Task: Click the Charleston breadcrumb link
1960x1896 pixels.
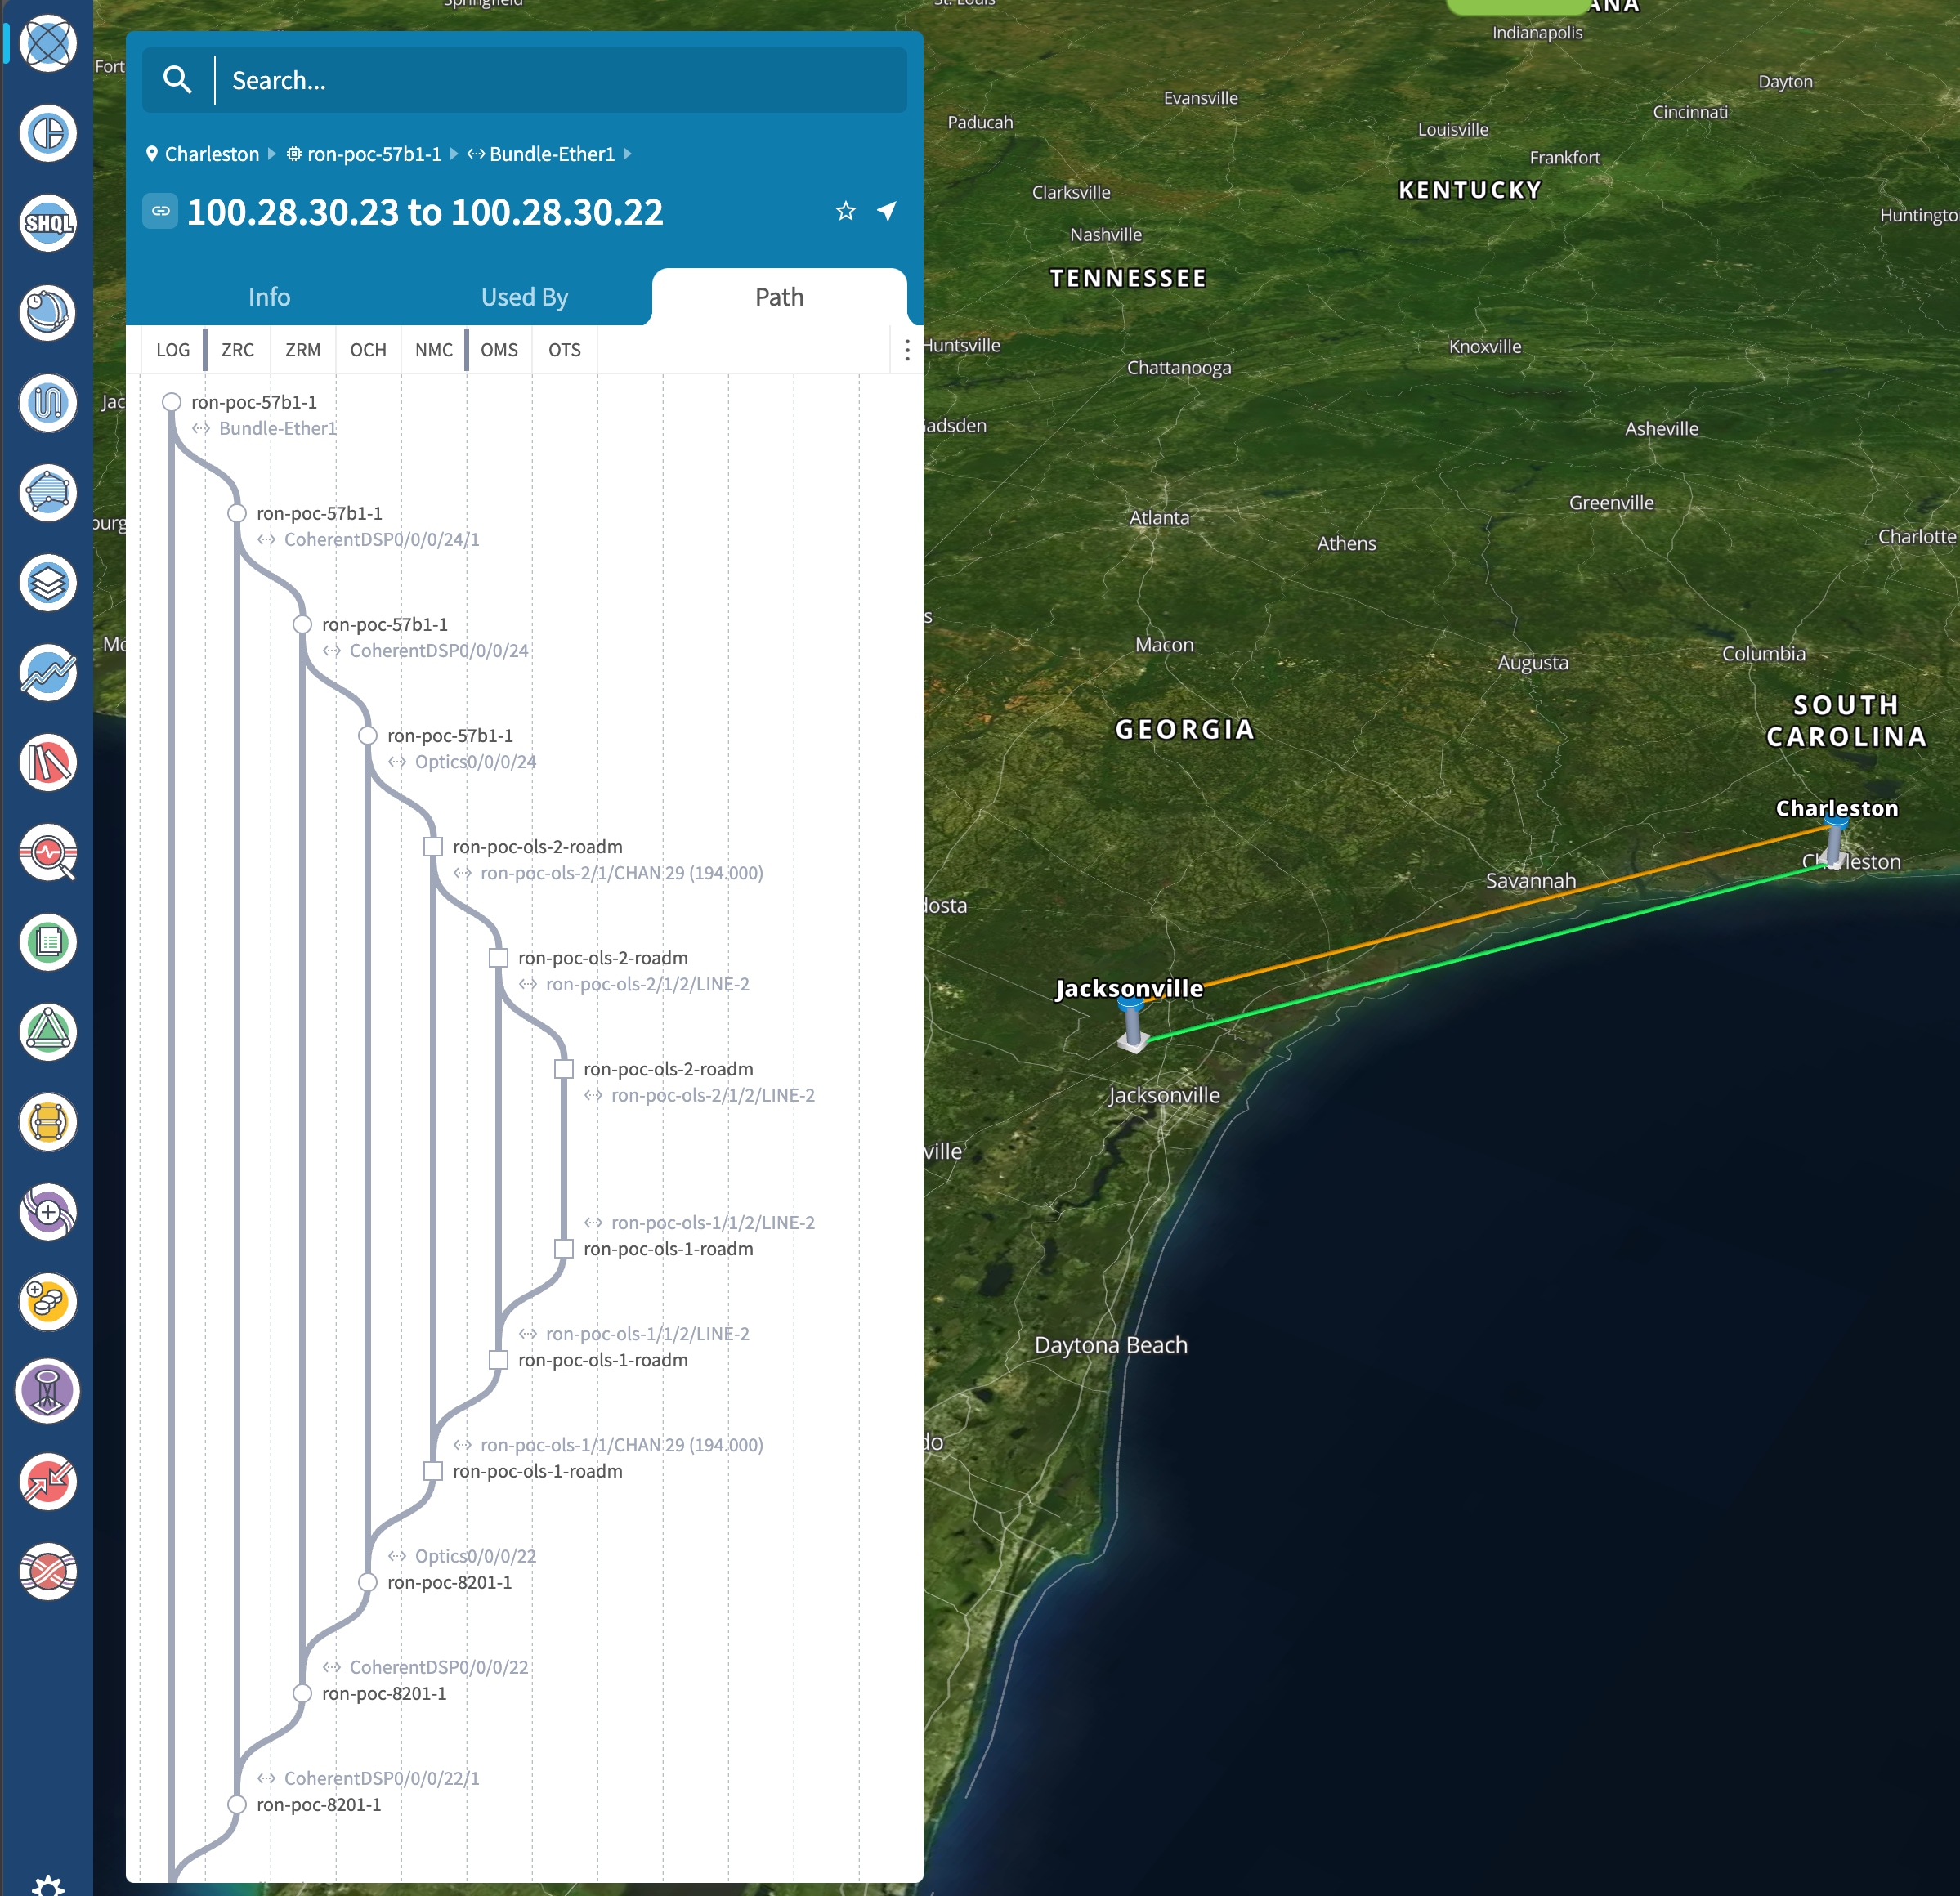Action: click(212, 154)
